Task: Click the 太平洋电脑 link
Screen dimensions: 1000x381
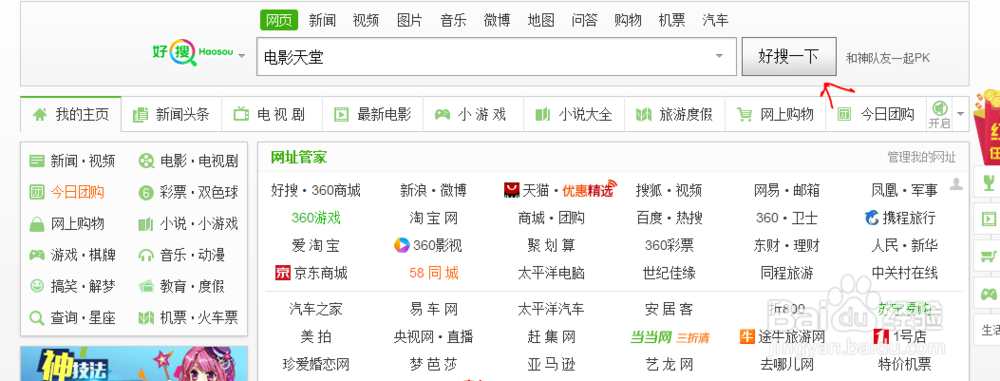Action: [551, 273]
